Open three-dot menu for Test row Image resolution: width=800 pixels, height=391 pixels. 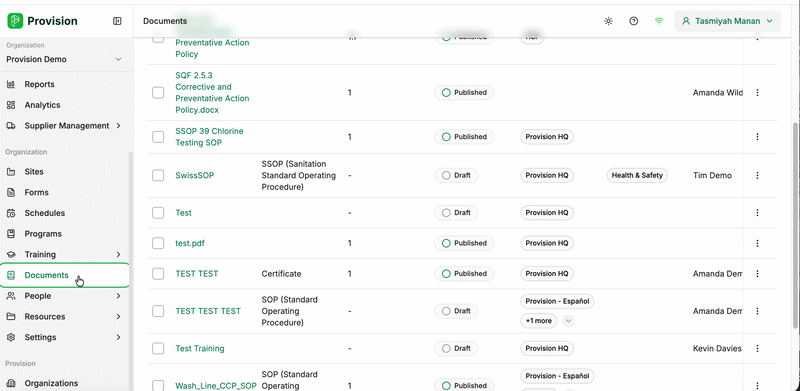click(x=757, y=213)
